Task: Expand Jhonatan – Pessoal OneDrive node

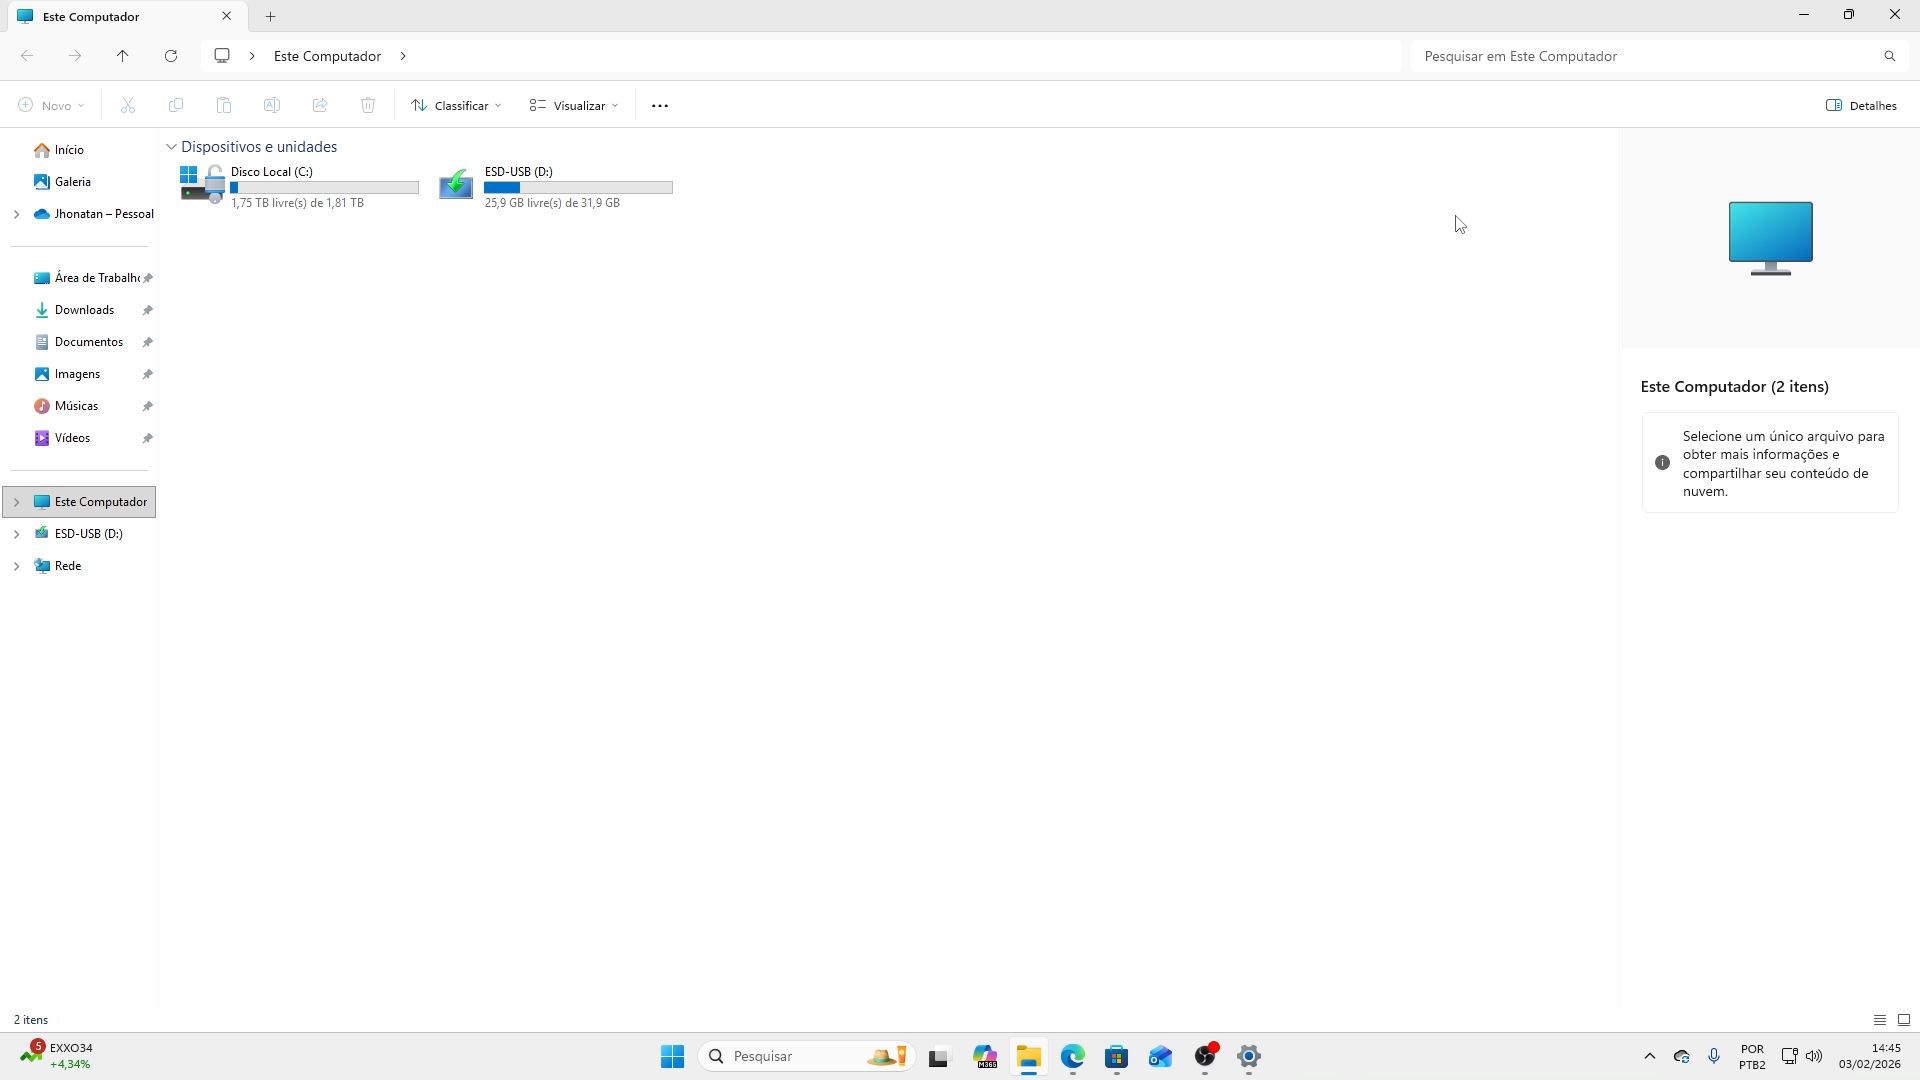Action: [x=16, y=214]
